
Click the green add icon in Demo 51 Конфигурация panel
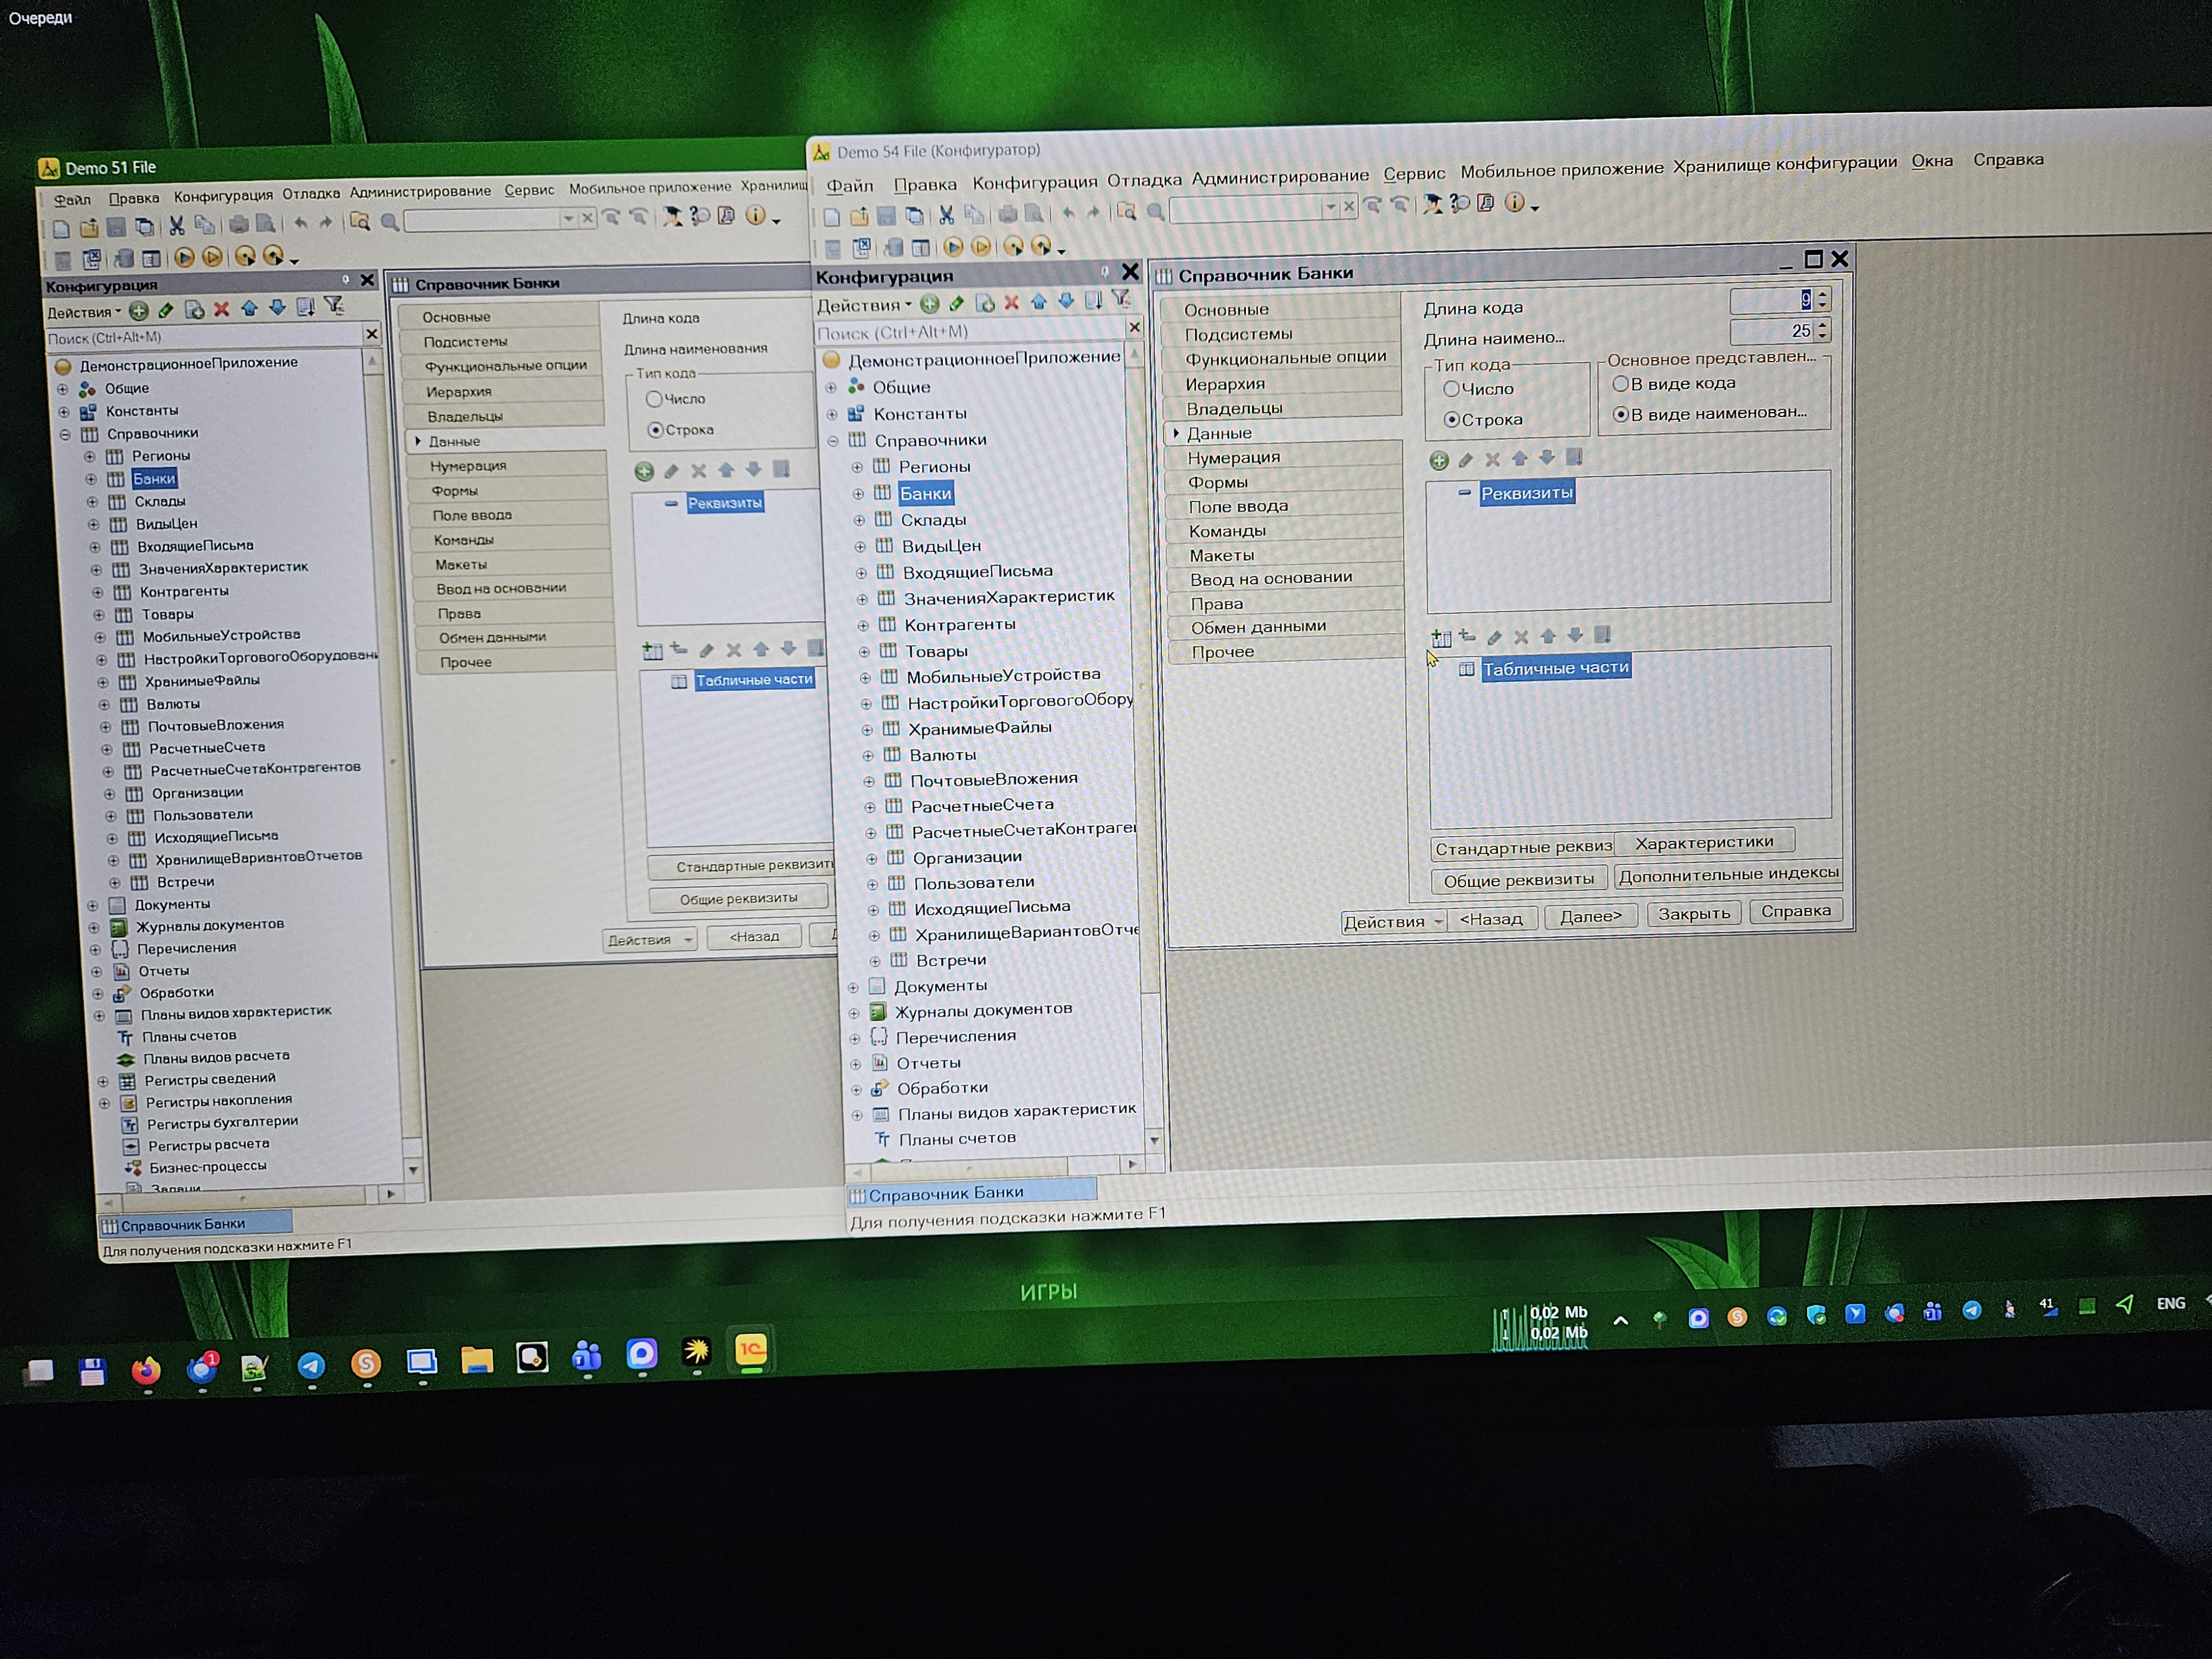click(138, 311)
